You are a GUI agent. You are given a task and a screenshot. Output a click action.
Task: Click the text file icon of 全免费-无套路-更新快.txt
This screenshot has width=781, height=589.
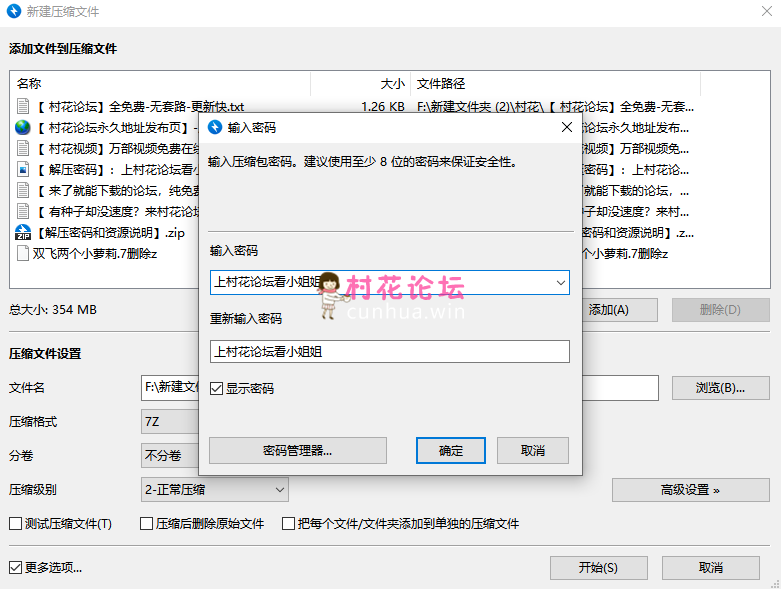[23, 106]
